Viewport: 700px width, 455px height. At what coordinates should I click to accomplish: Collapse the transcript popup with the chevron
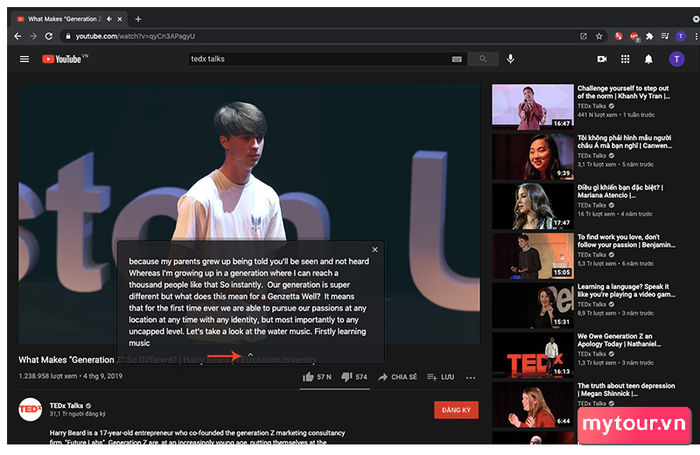[x=250, y=355]
